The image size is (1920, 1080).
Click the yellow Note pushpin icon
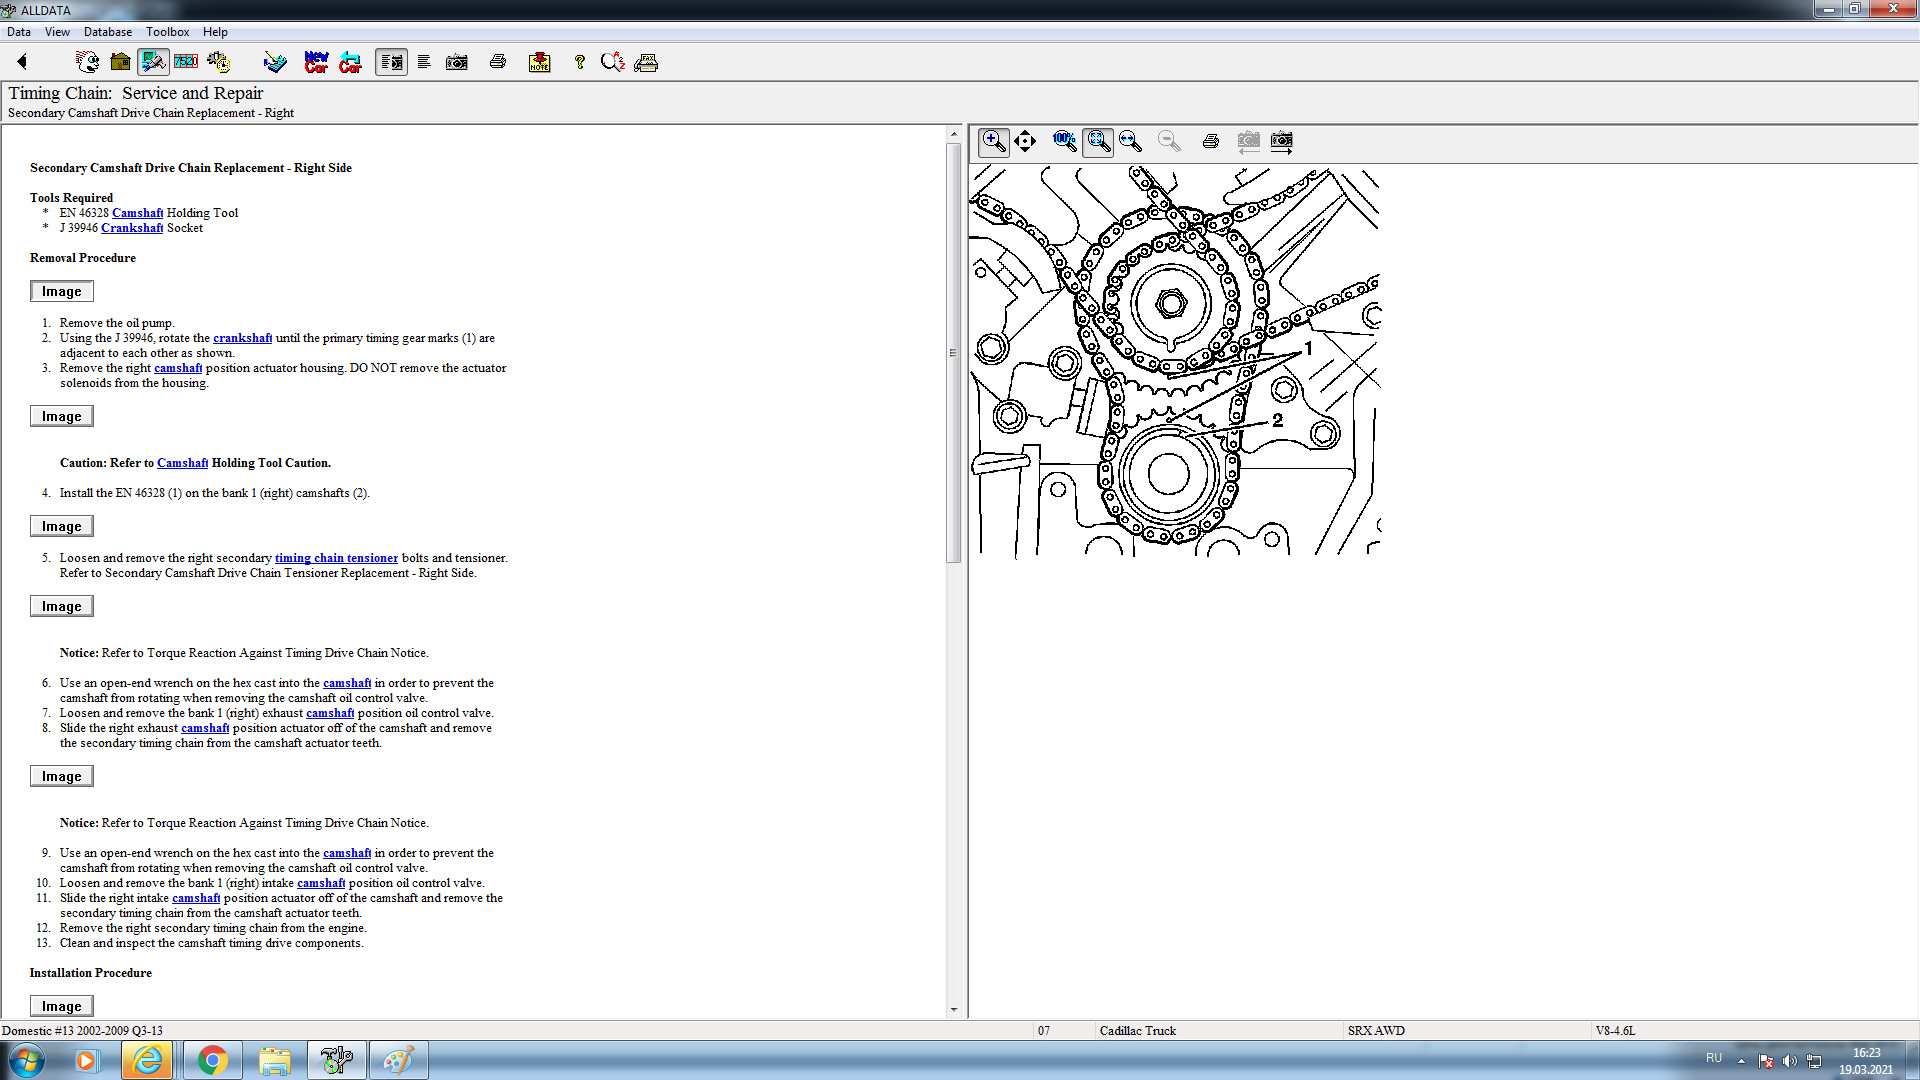(x=539, y=62)
